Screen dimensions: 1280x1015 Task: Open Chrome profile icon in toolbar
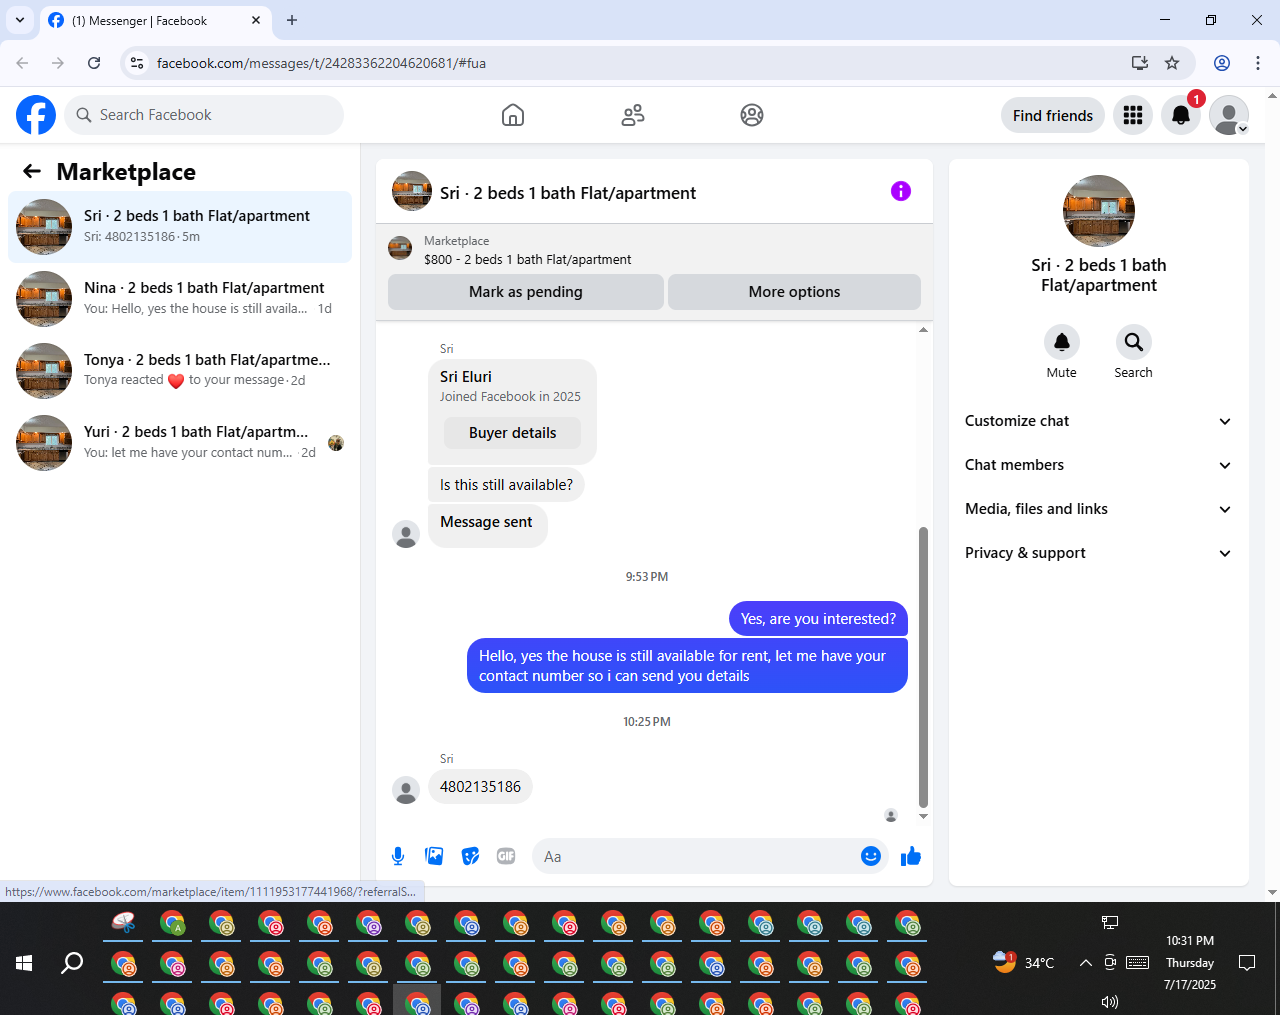click(1222, 63)
